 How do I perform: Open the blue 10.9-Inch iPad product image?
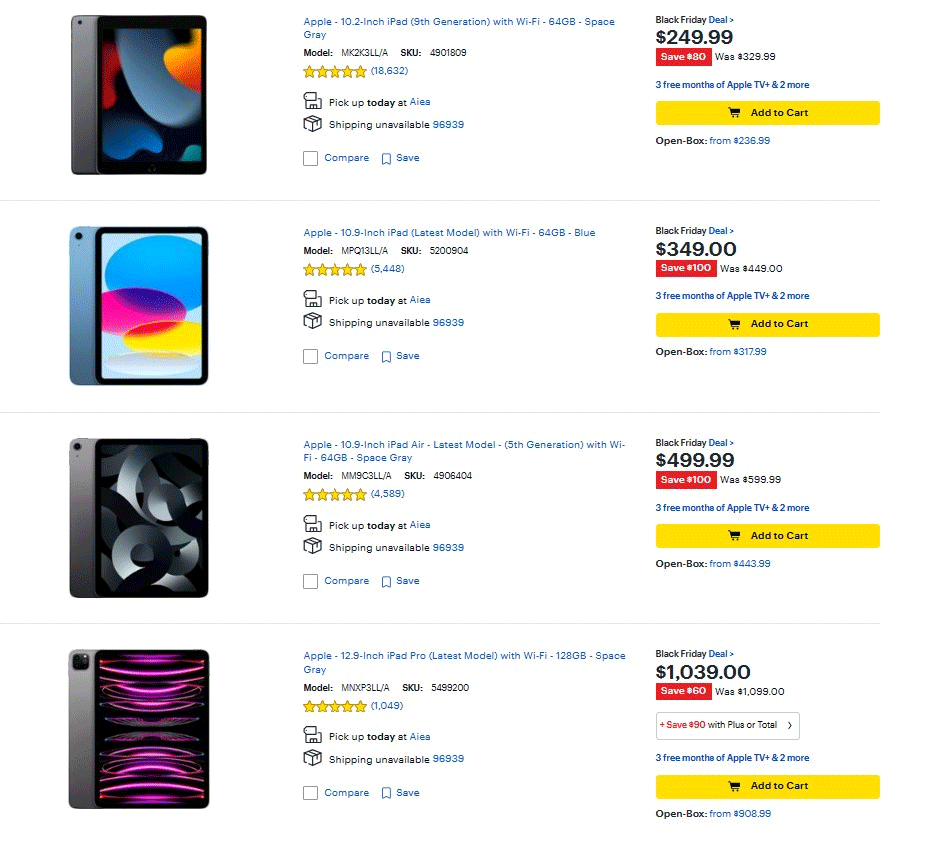(139, 305)
